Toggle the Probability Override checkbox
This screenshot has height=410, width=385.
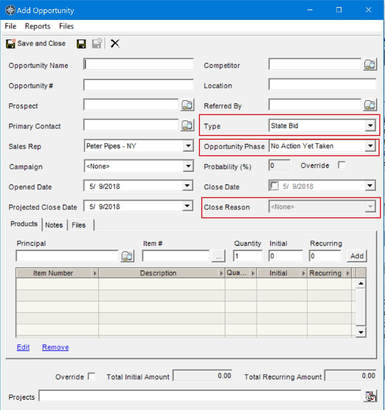point(341,165)
